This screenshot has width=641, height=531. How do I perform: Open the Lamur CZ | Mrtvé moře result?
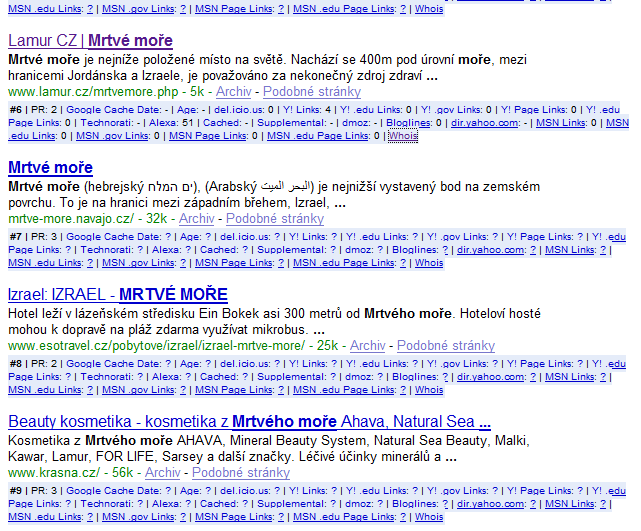[x=90, y=40]
